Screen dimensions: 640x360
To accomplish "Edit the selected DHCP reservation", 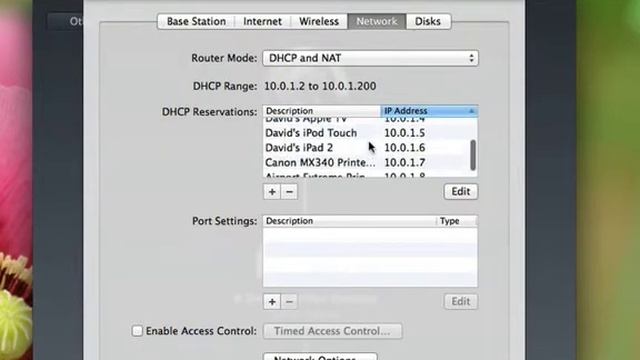I will pos(461,191).
